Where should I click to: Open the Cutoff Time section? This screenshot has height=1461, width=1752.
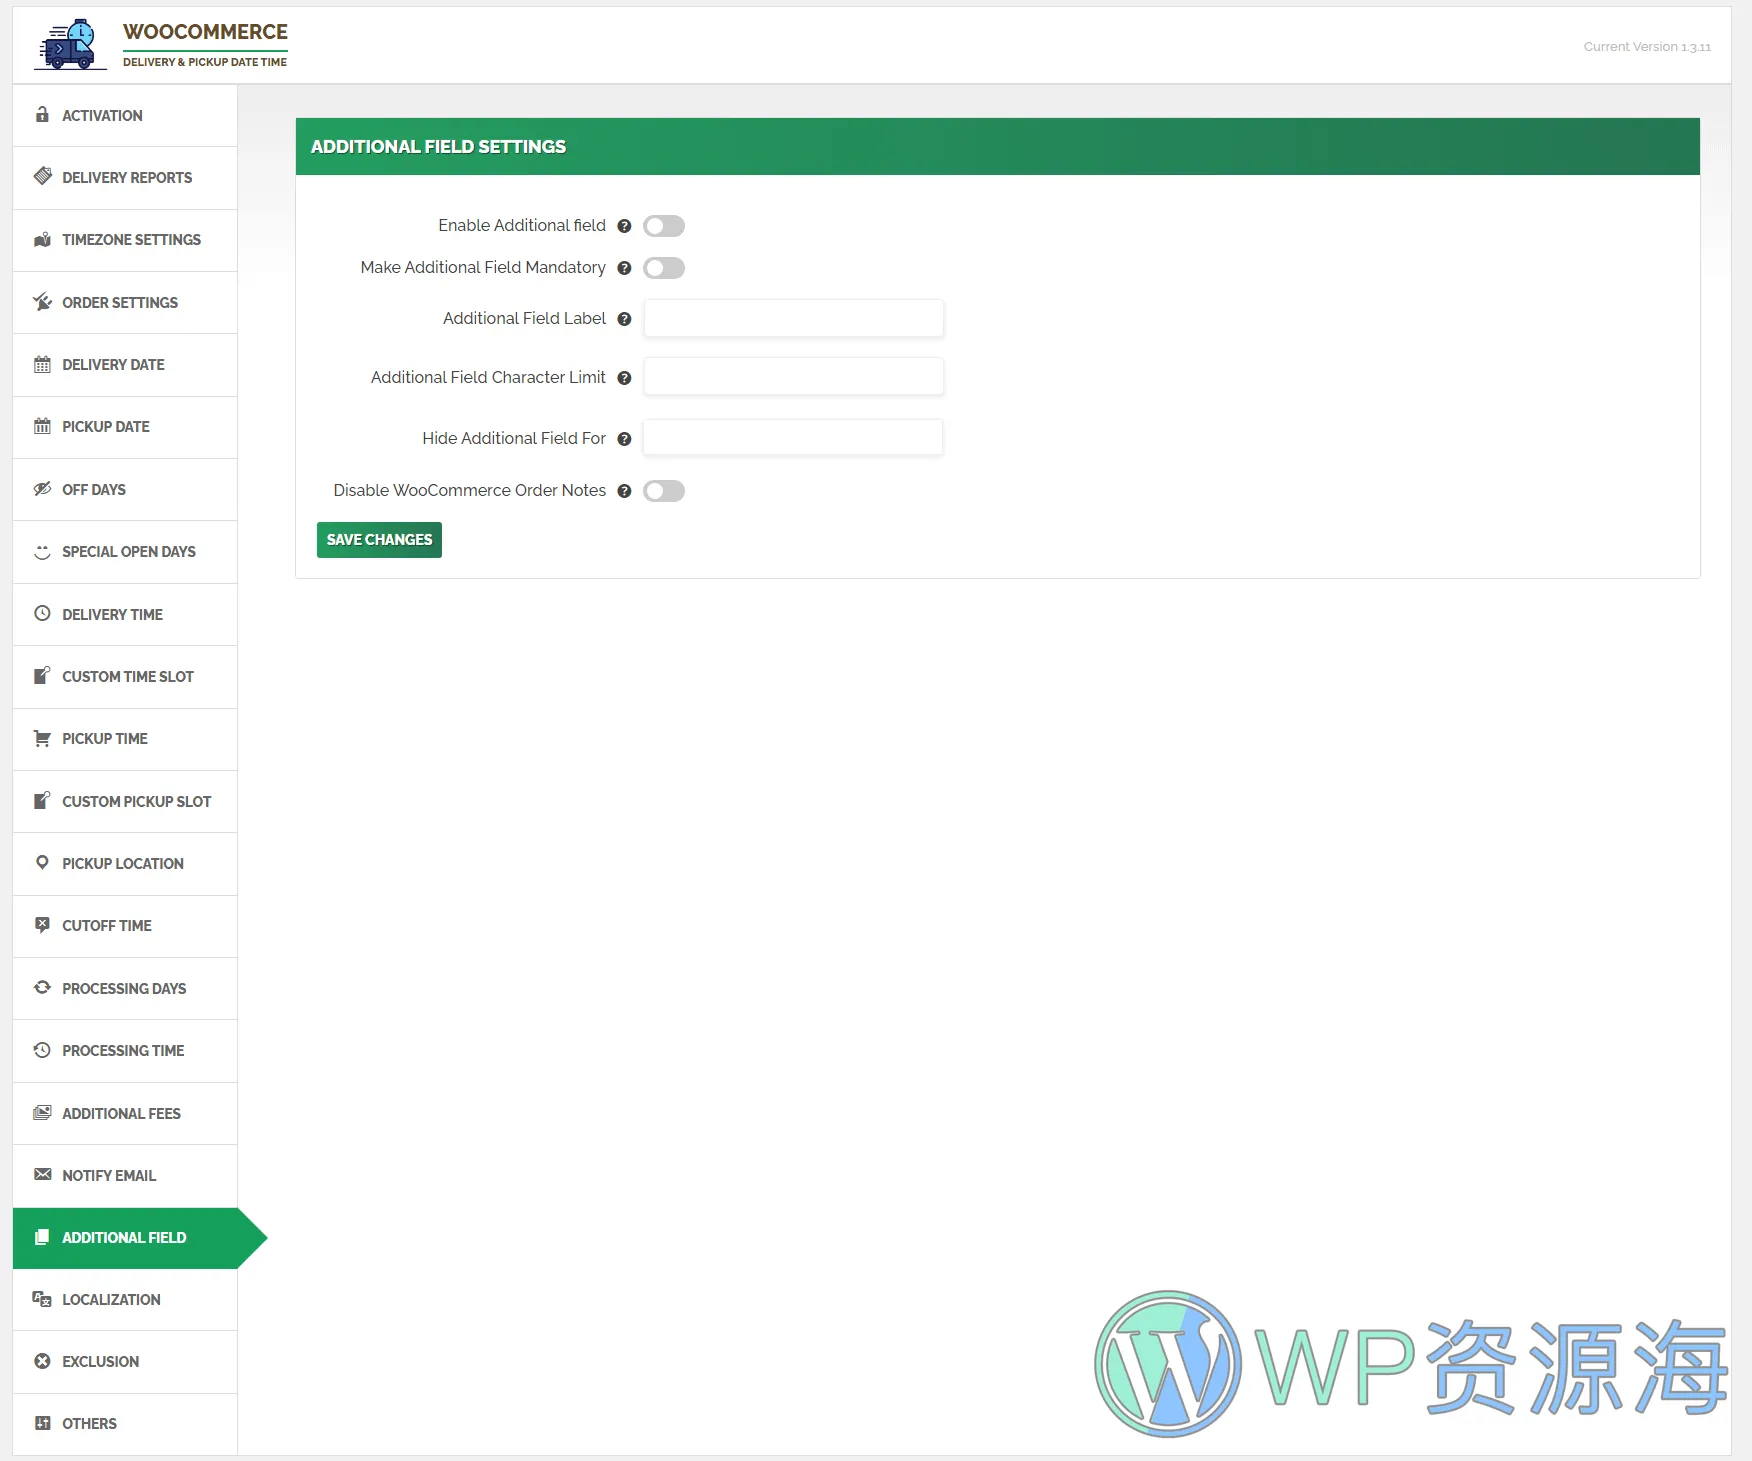(x=107, y=926)
